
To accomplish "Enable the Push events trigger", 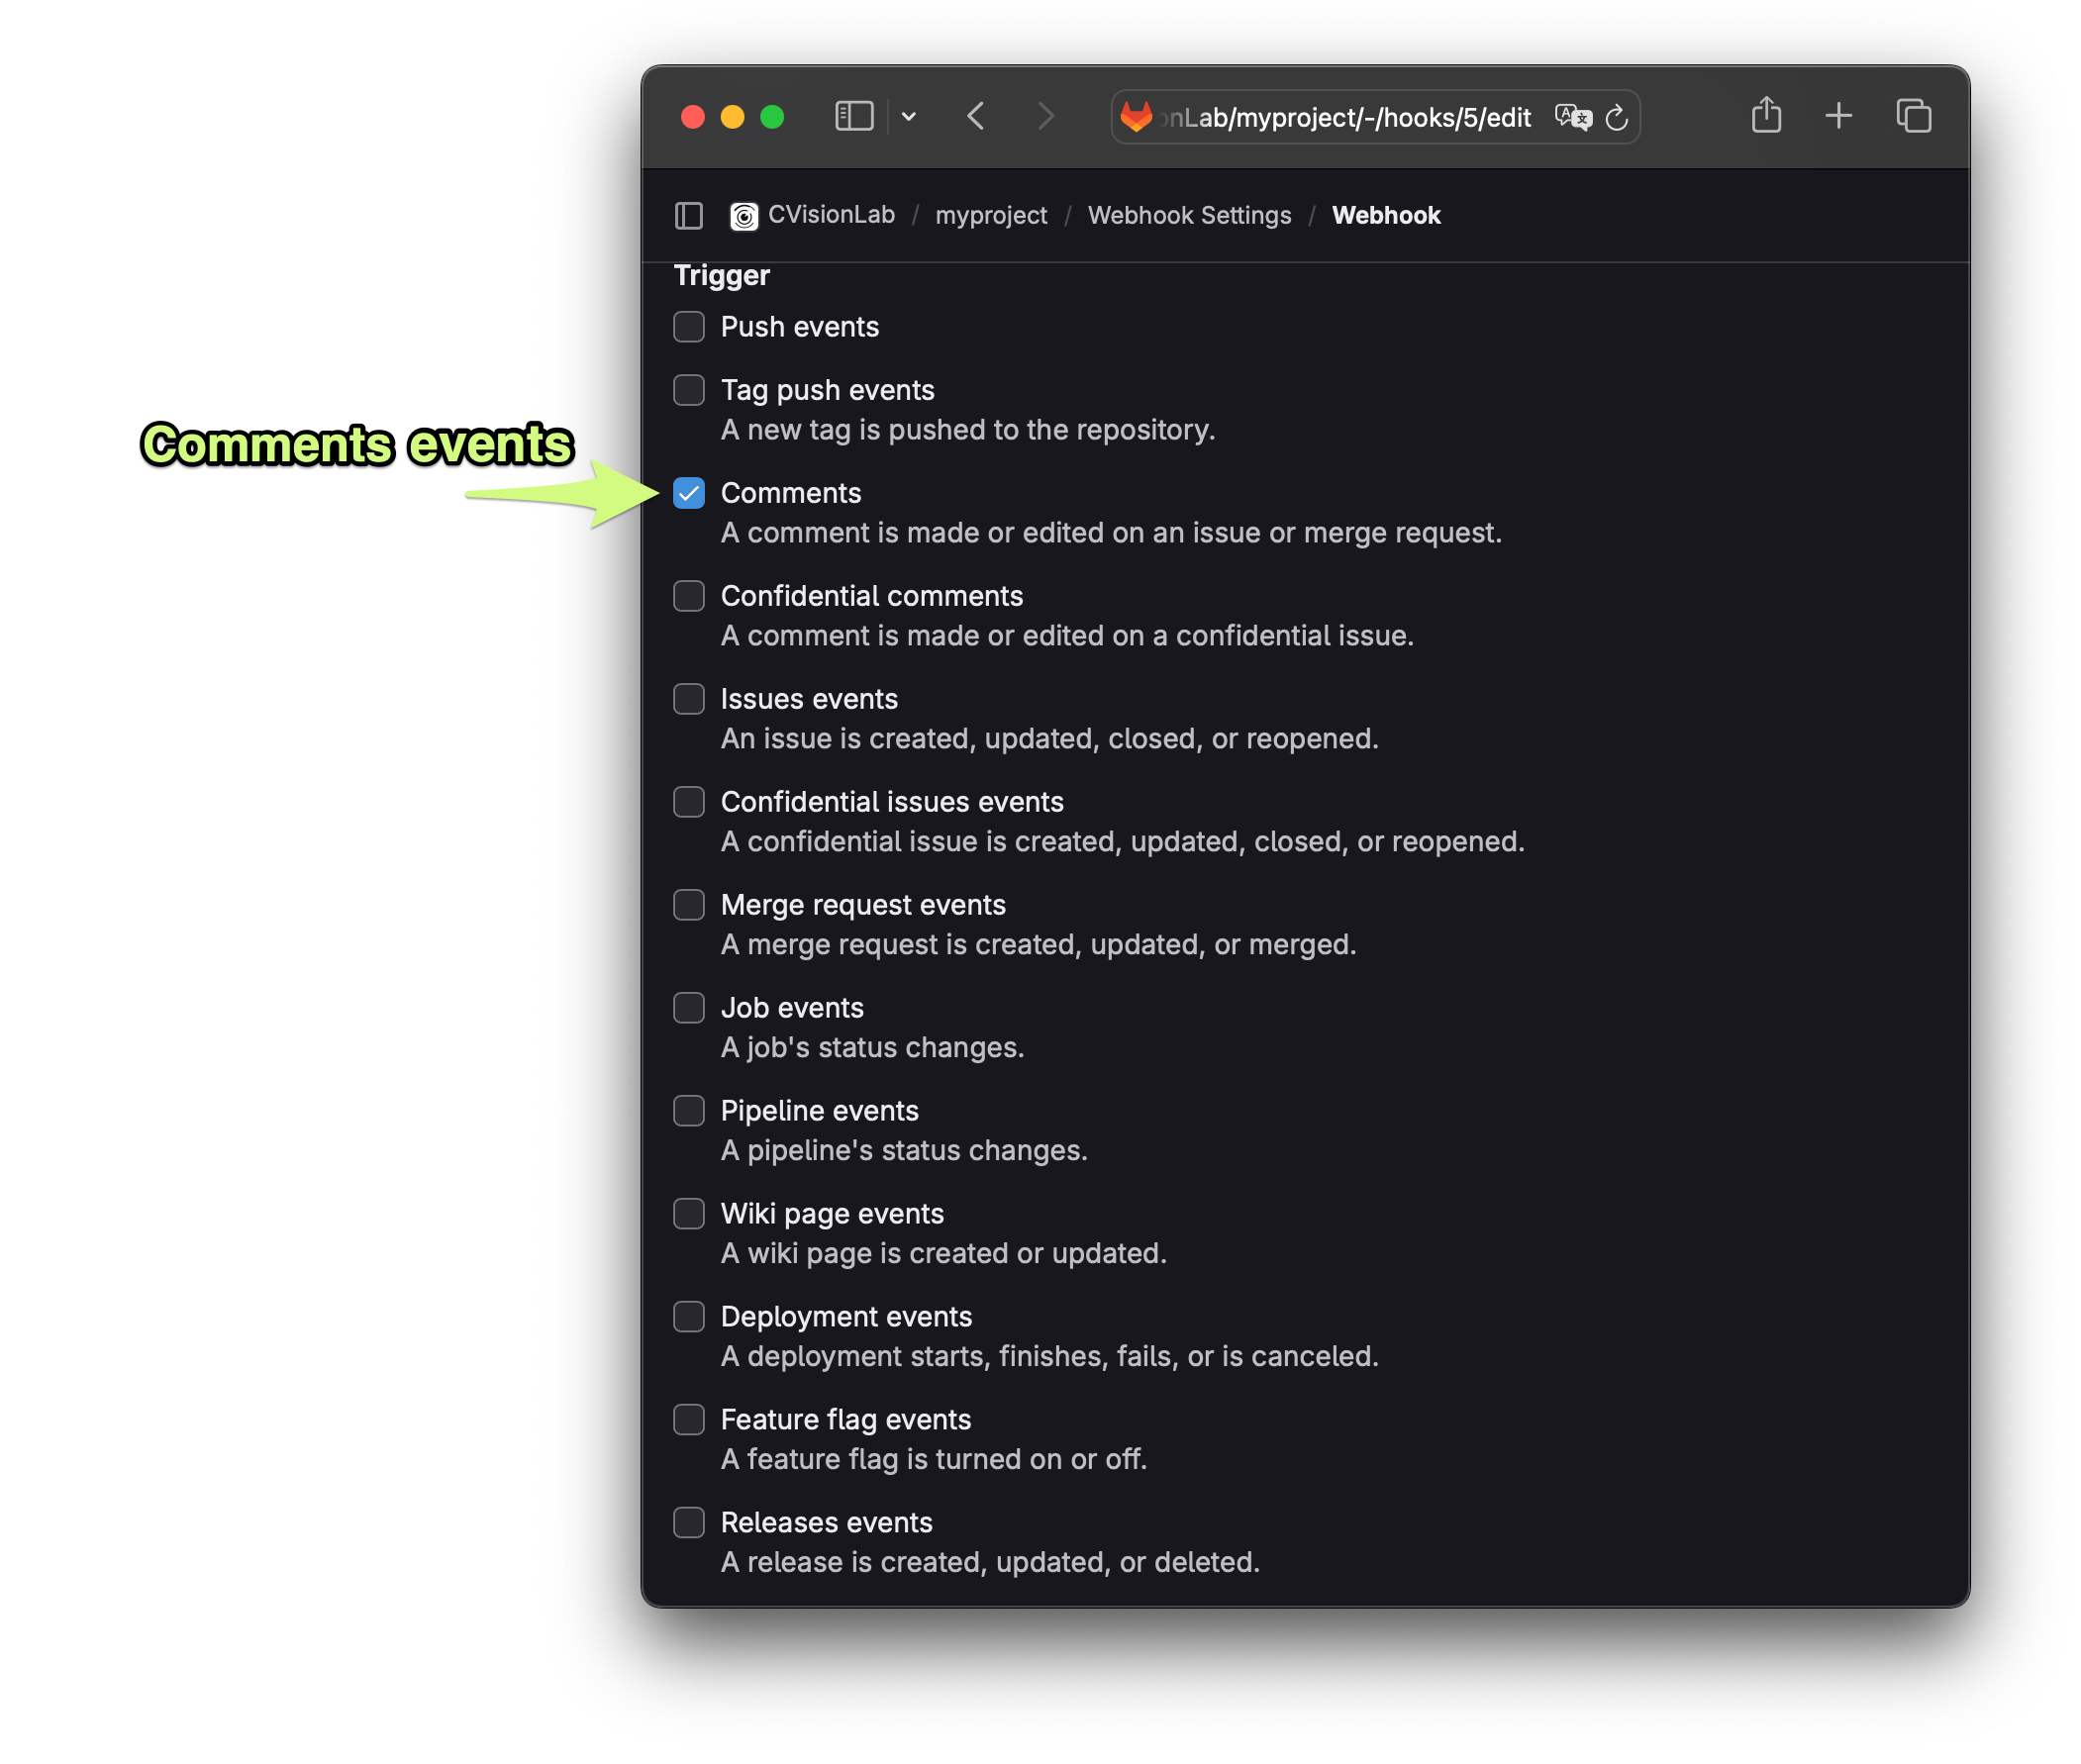I will point(688,327).
